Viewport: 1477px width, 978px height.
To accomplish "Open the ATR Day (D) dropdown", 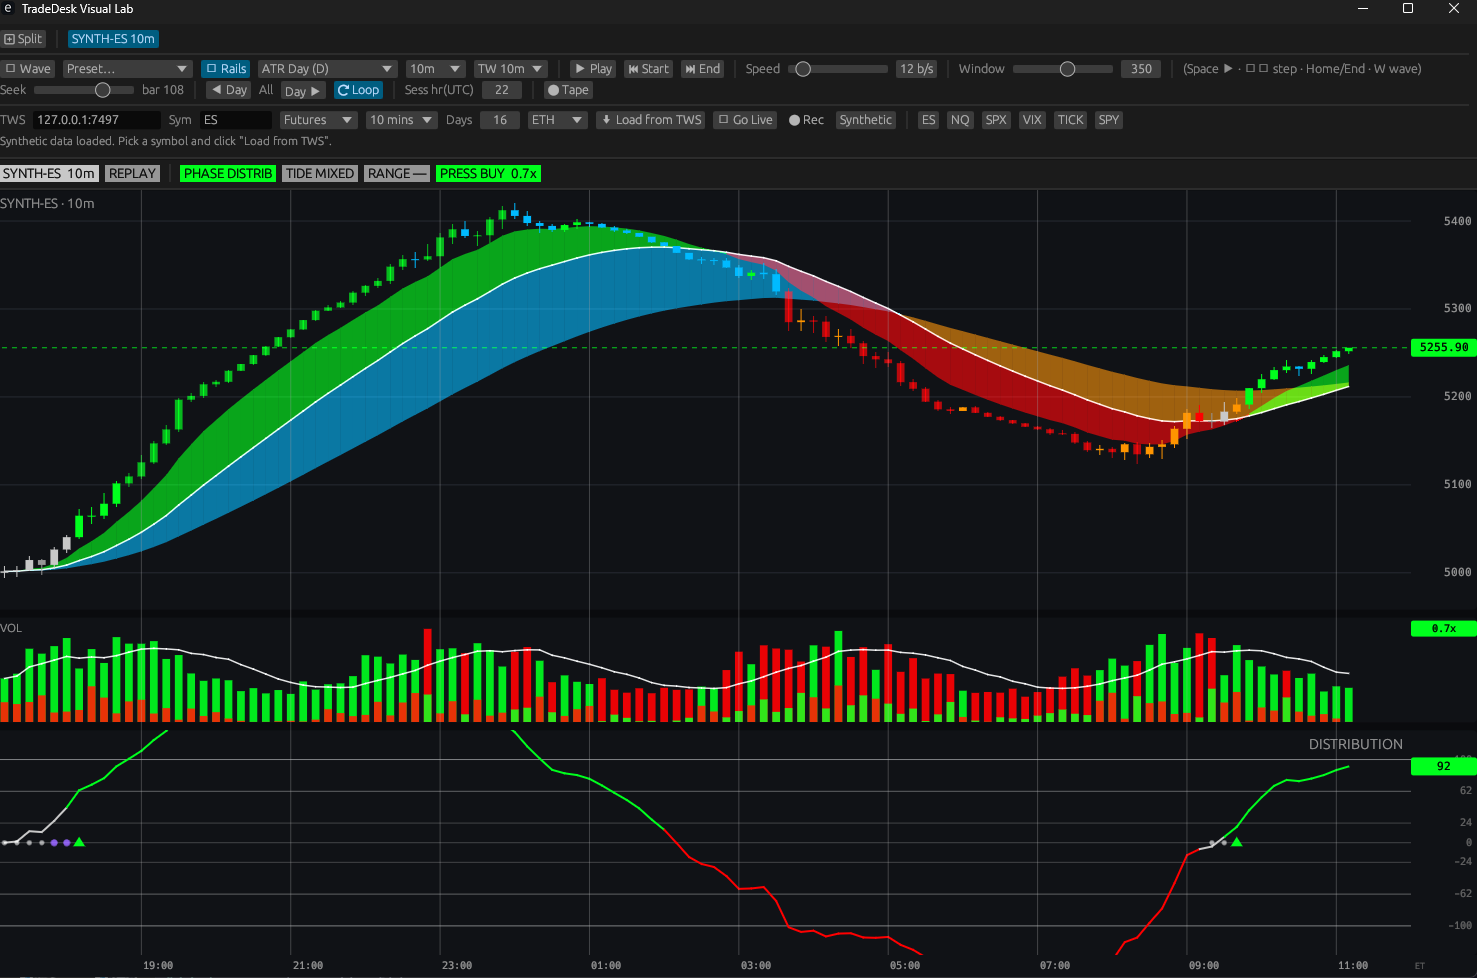I will [x=327, y=69].
